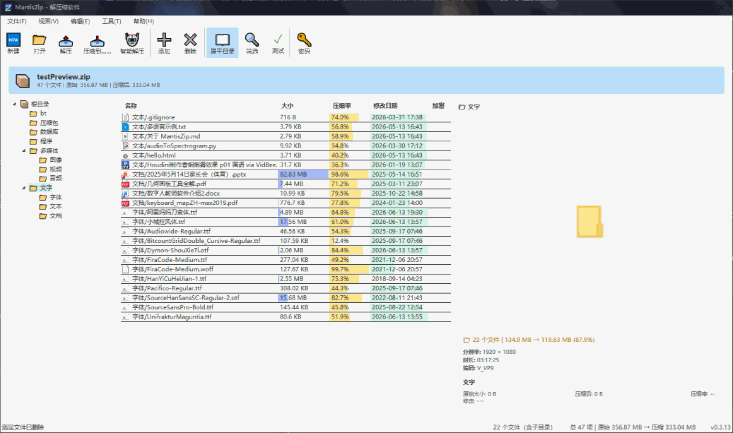Select the row 字体/SourceHanSansSC-Regular-2.otf
Image resolution: width=733 pixels, height=433 pixels.
286,298
